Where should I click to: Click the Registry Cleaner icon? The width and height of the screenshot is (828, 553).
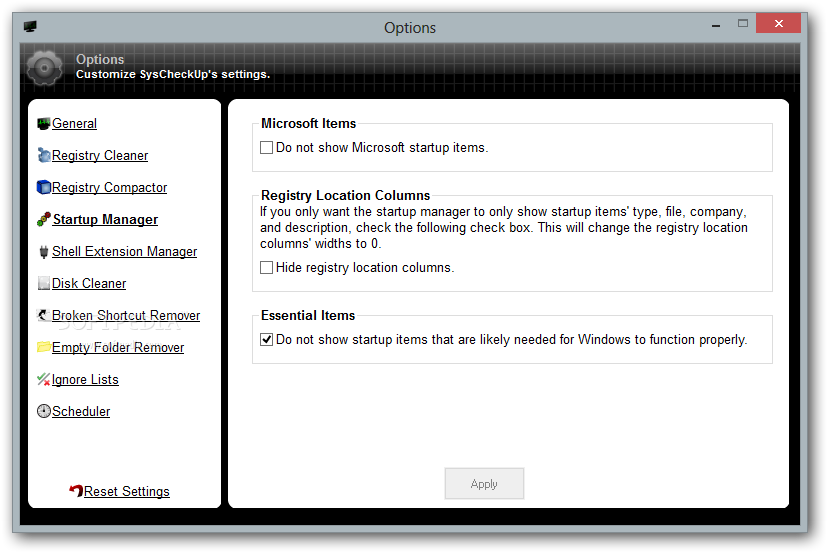[44, 155]
